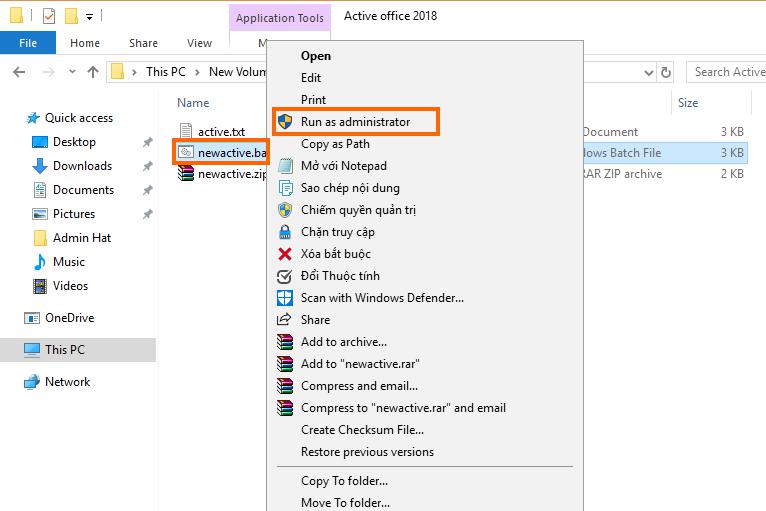Click Run as administrator shield icon

285,122
